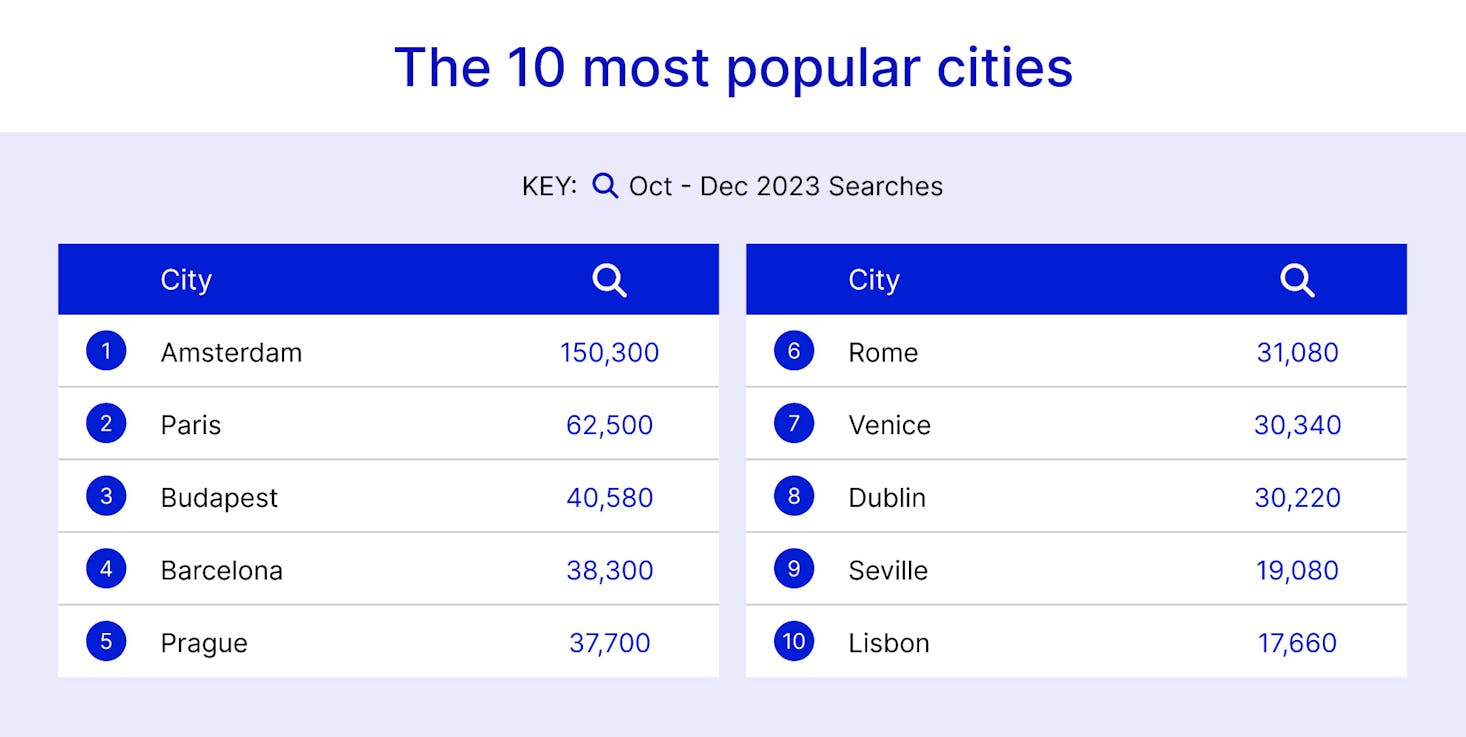Click Amsterdam's search count 150,300
1466x737 pixels.
coord(609,352)
